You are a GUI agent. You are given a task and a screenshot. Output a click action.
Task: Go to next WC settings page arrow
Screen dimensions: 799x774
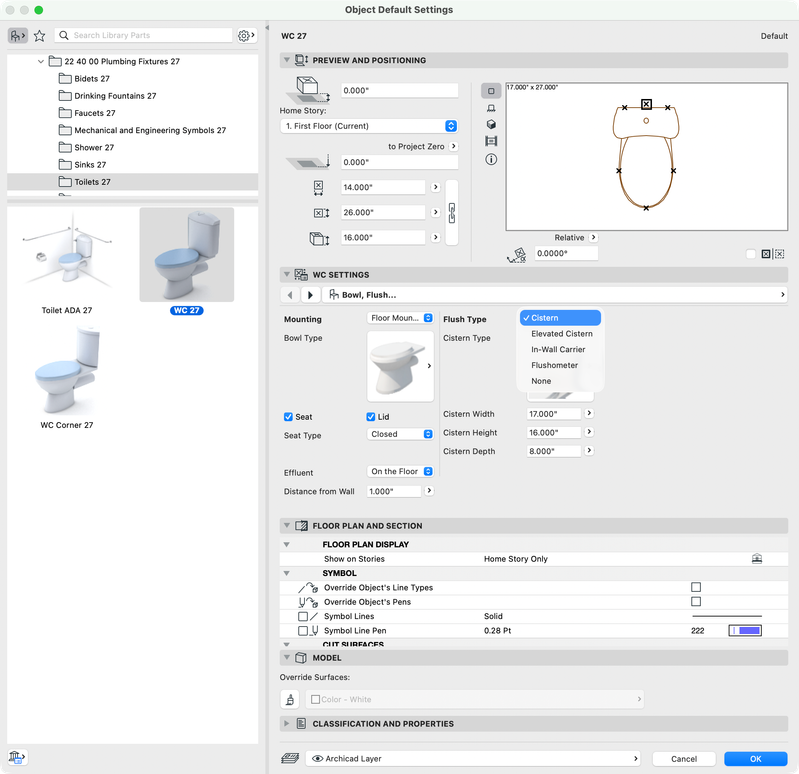click(x=310, y=295)
